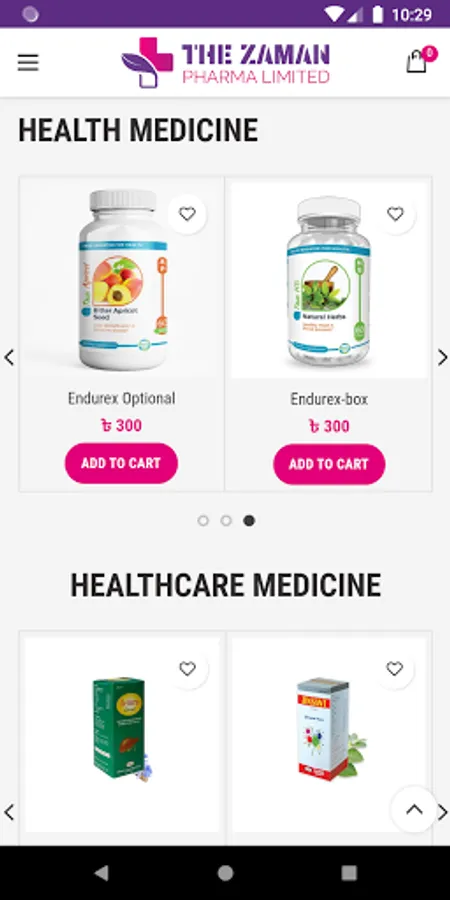Screen dimensions: 450x900
Task: Tap the scroll-to-top arrow button
Action: 414,809
